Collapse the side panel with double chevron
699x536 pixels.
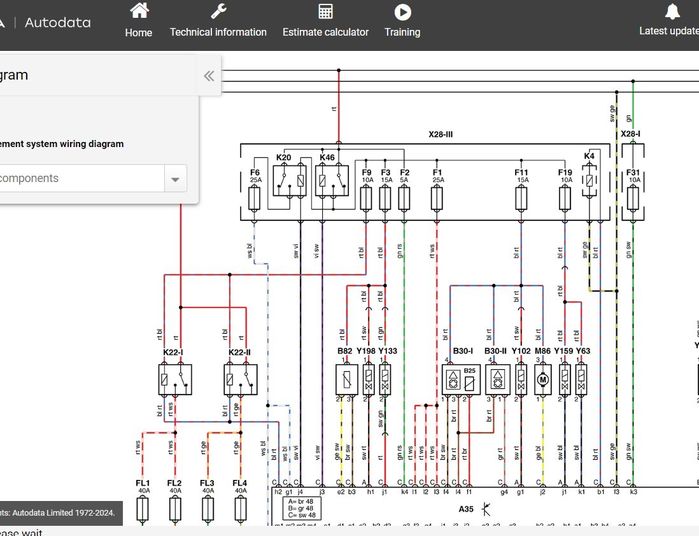tap(209, 76)
